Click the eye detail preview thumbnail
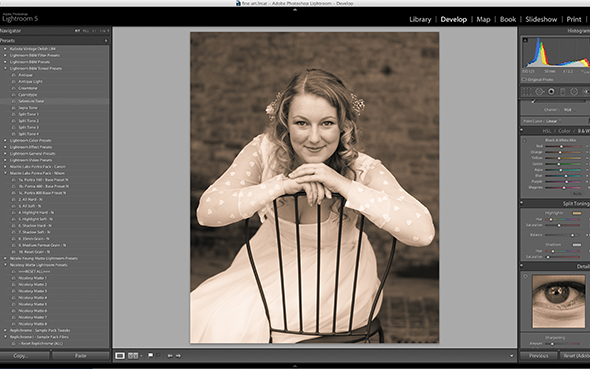The image size is (590, 369). point(559,301)
